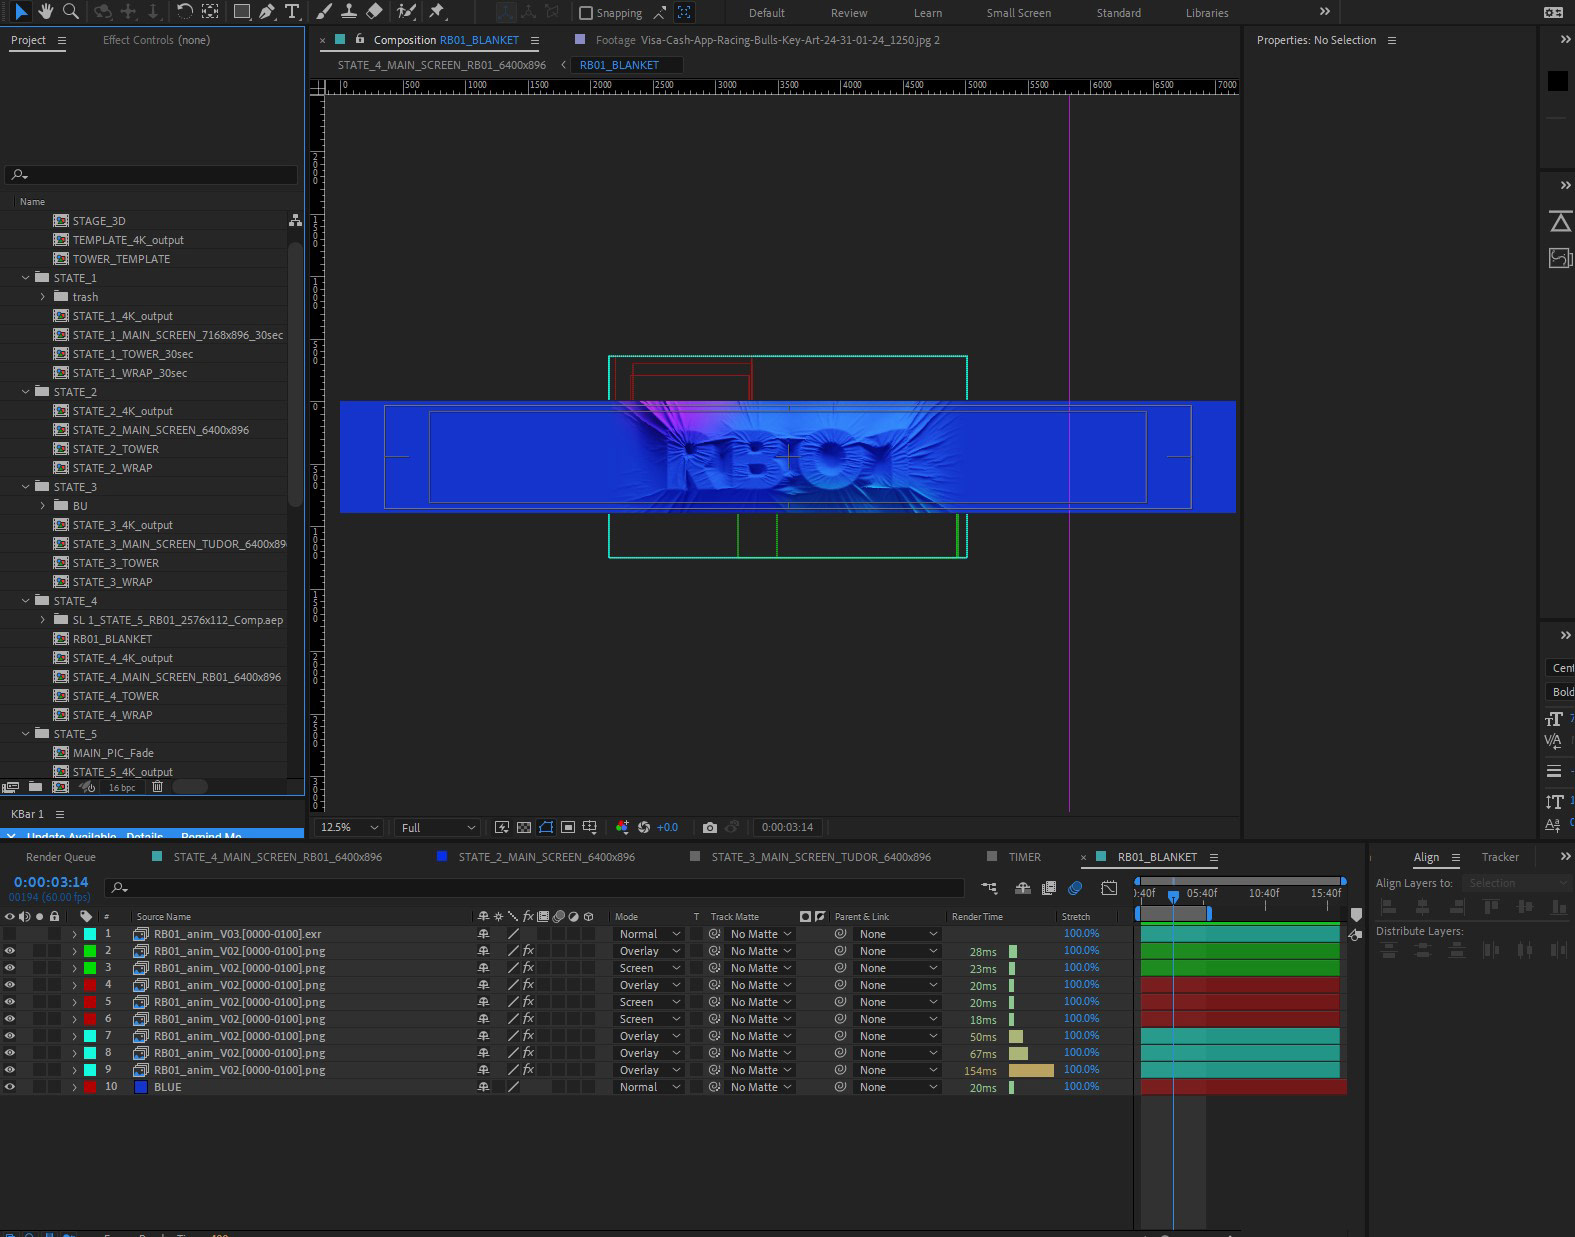Select the Rotation tool
The height and width of the screenshot is (1237, 1575).
[185, 11]
